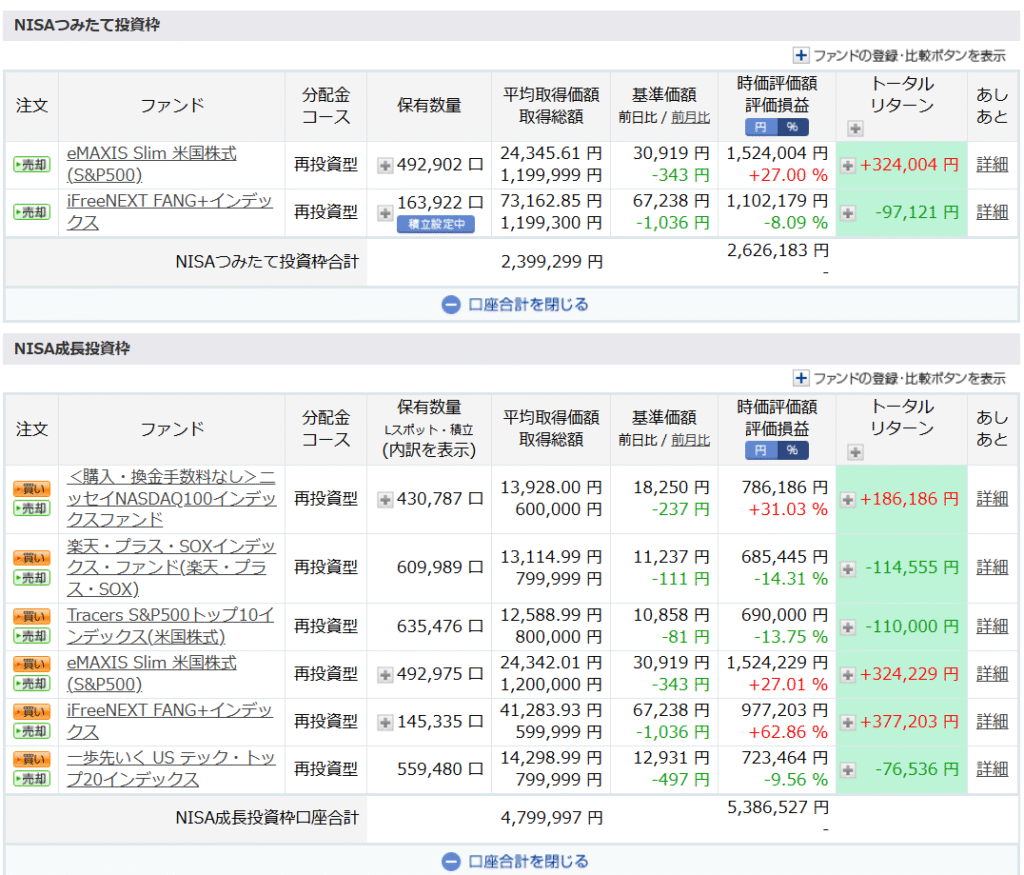
Task: Open 詳細 for iFreeNEXT FANG+ in つみたて投資枠
Action: tap(992, 212)
